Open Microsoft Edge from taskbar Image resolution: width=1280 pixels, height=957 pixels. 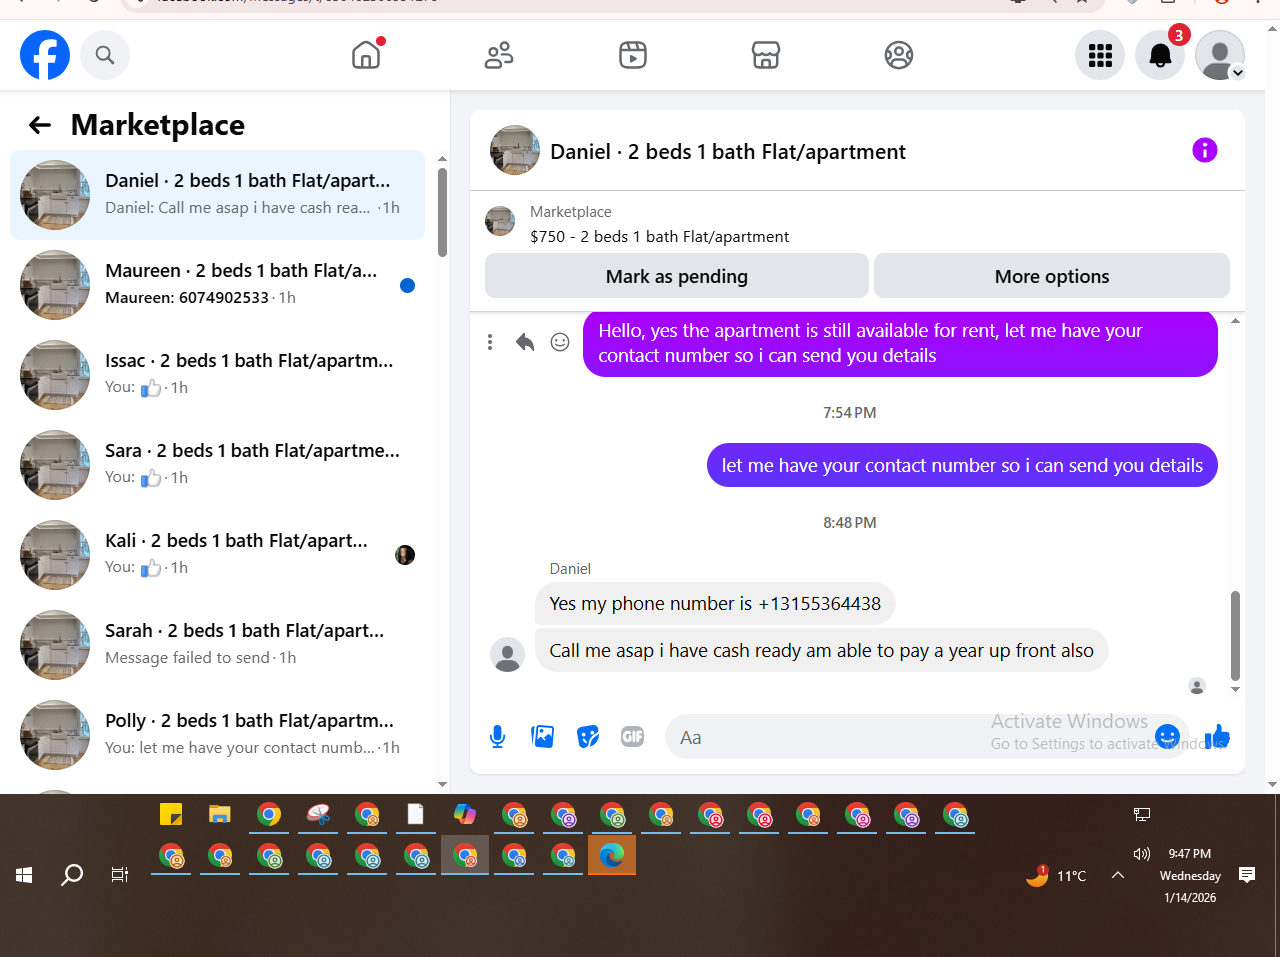[612, 855]
